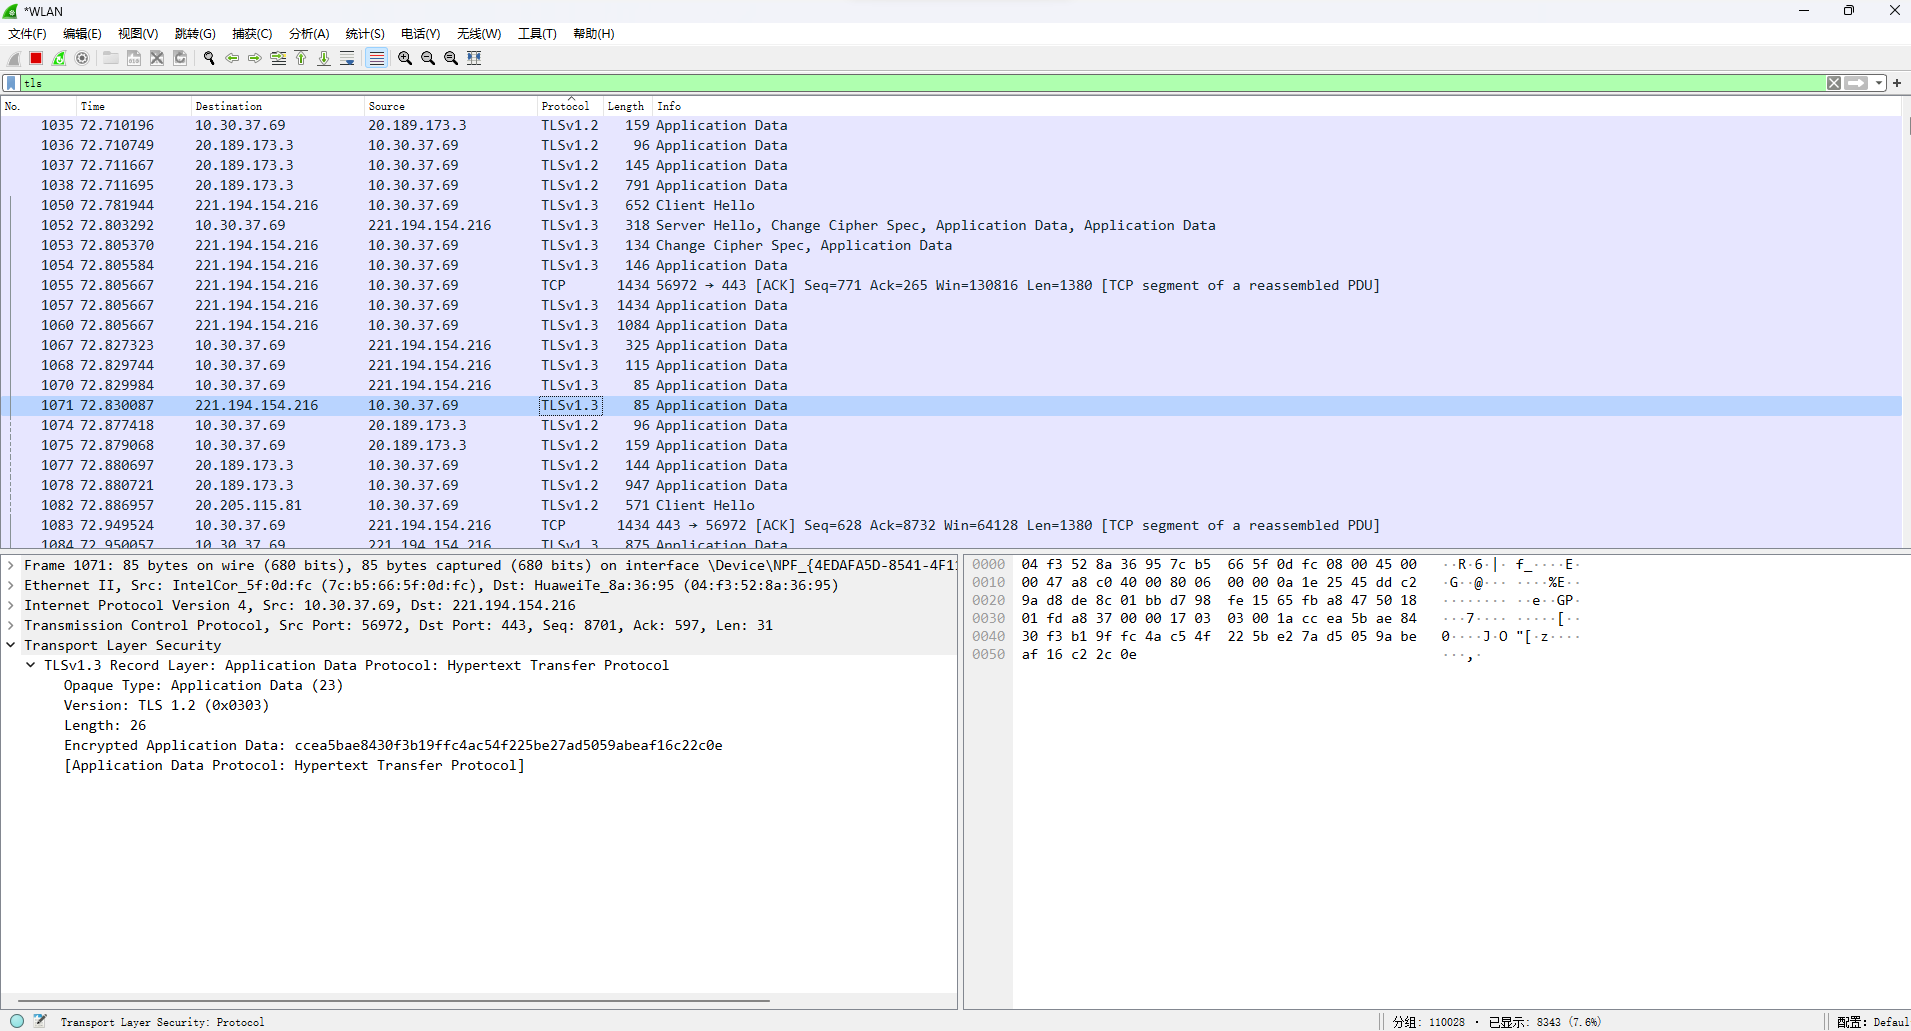
Task: Sort packets by Destination column header
Action: (277, 106)
